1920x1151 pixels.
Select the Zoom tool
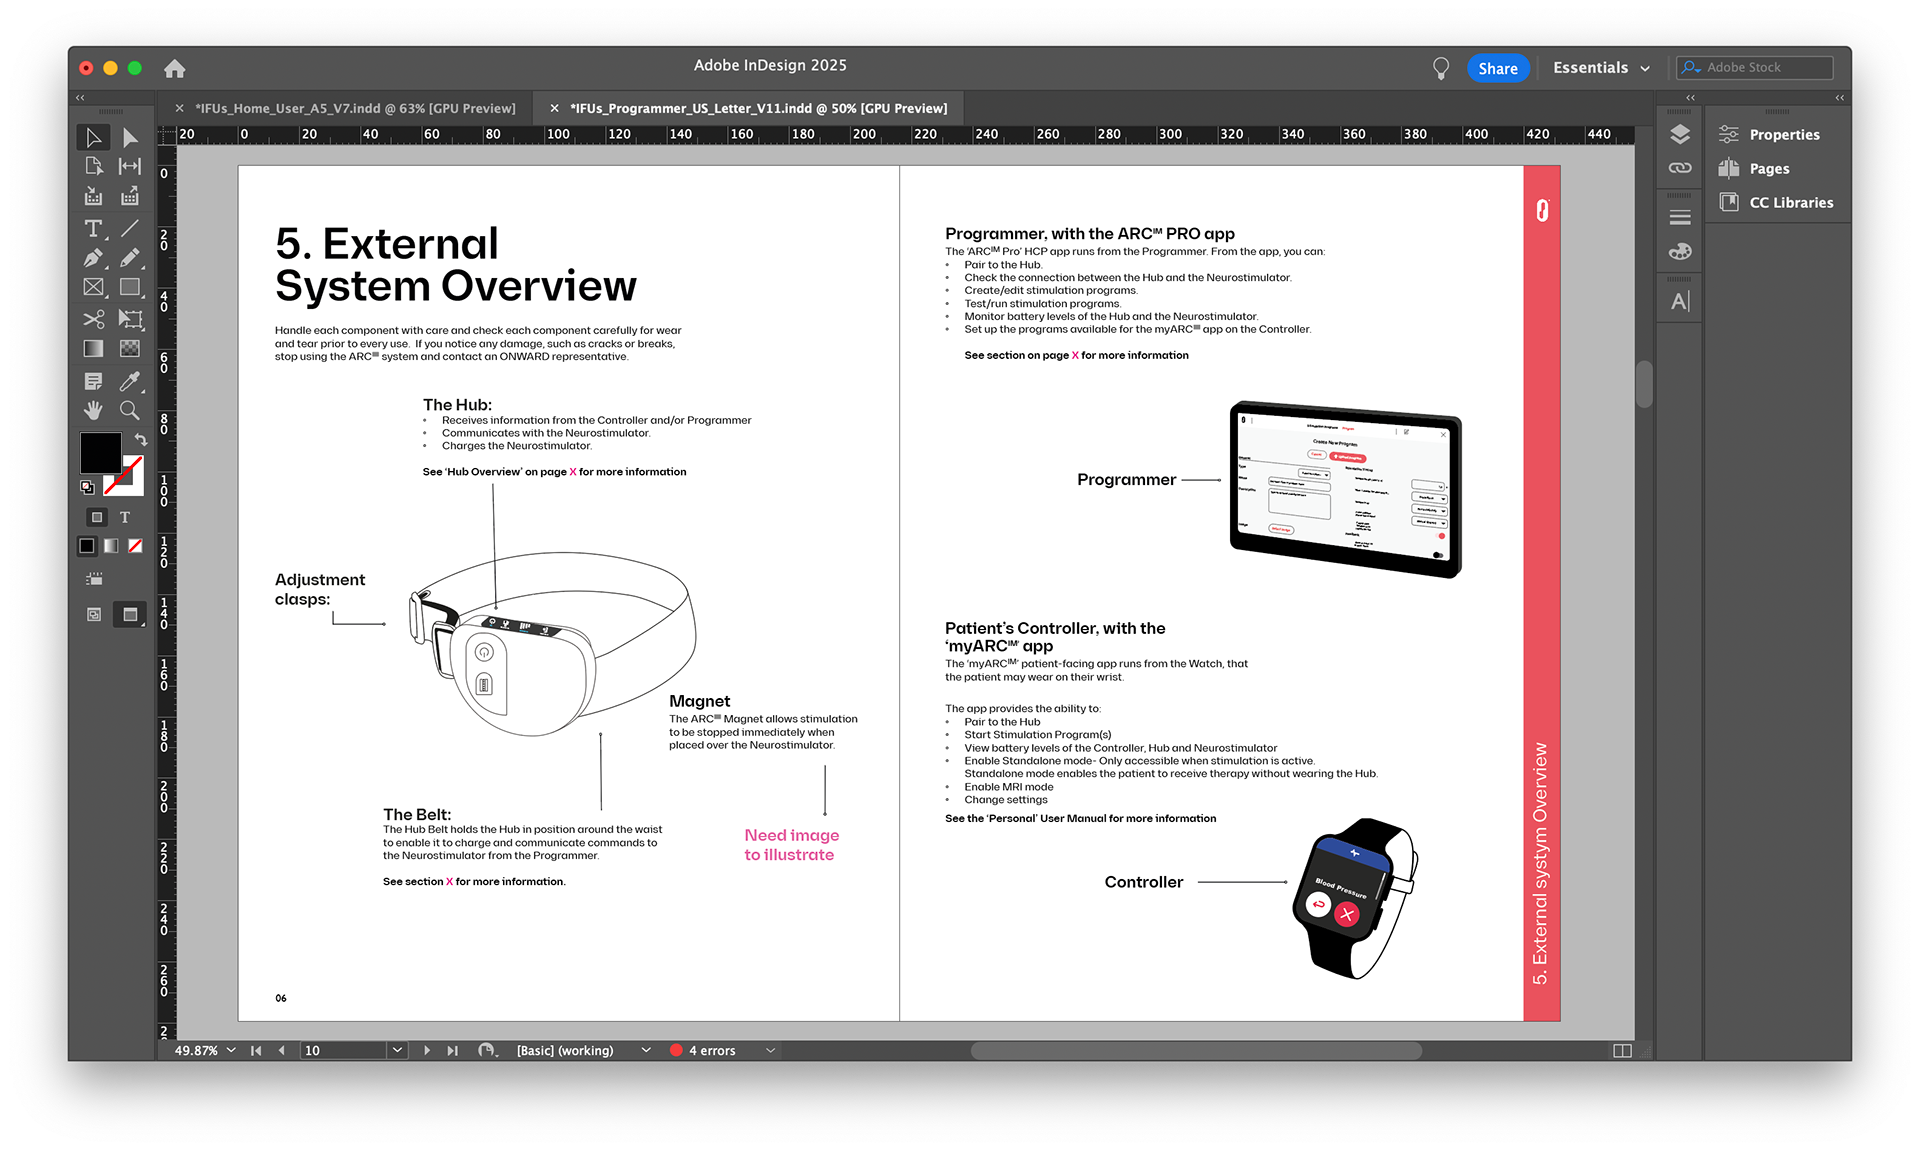tap(130, 410)
